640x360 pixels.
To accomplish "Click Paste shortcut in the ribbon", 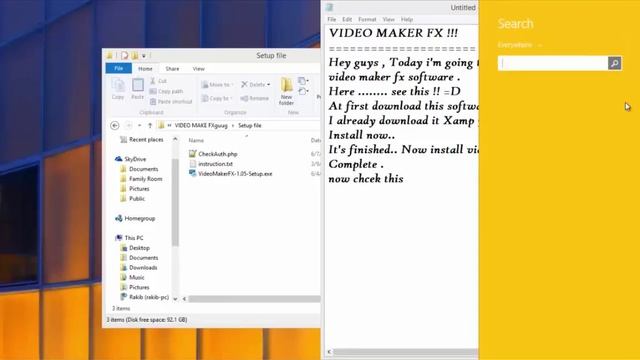I will (171, 101).
